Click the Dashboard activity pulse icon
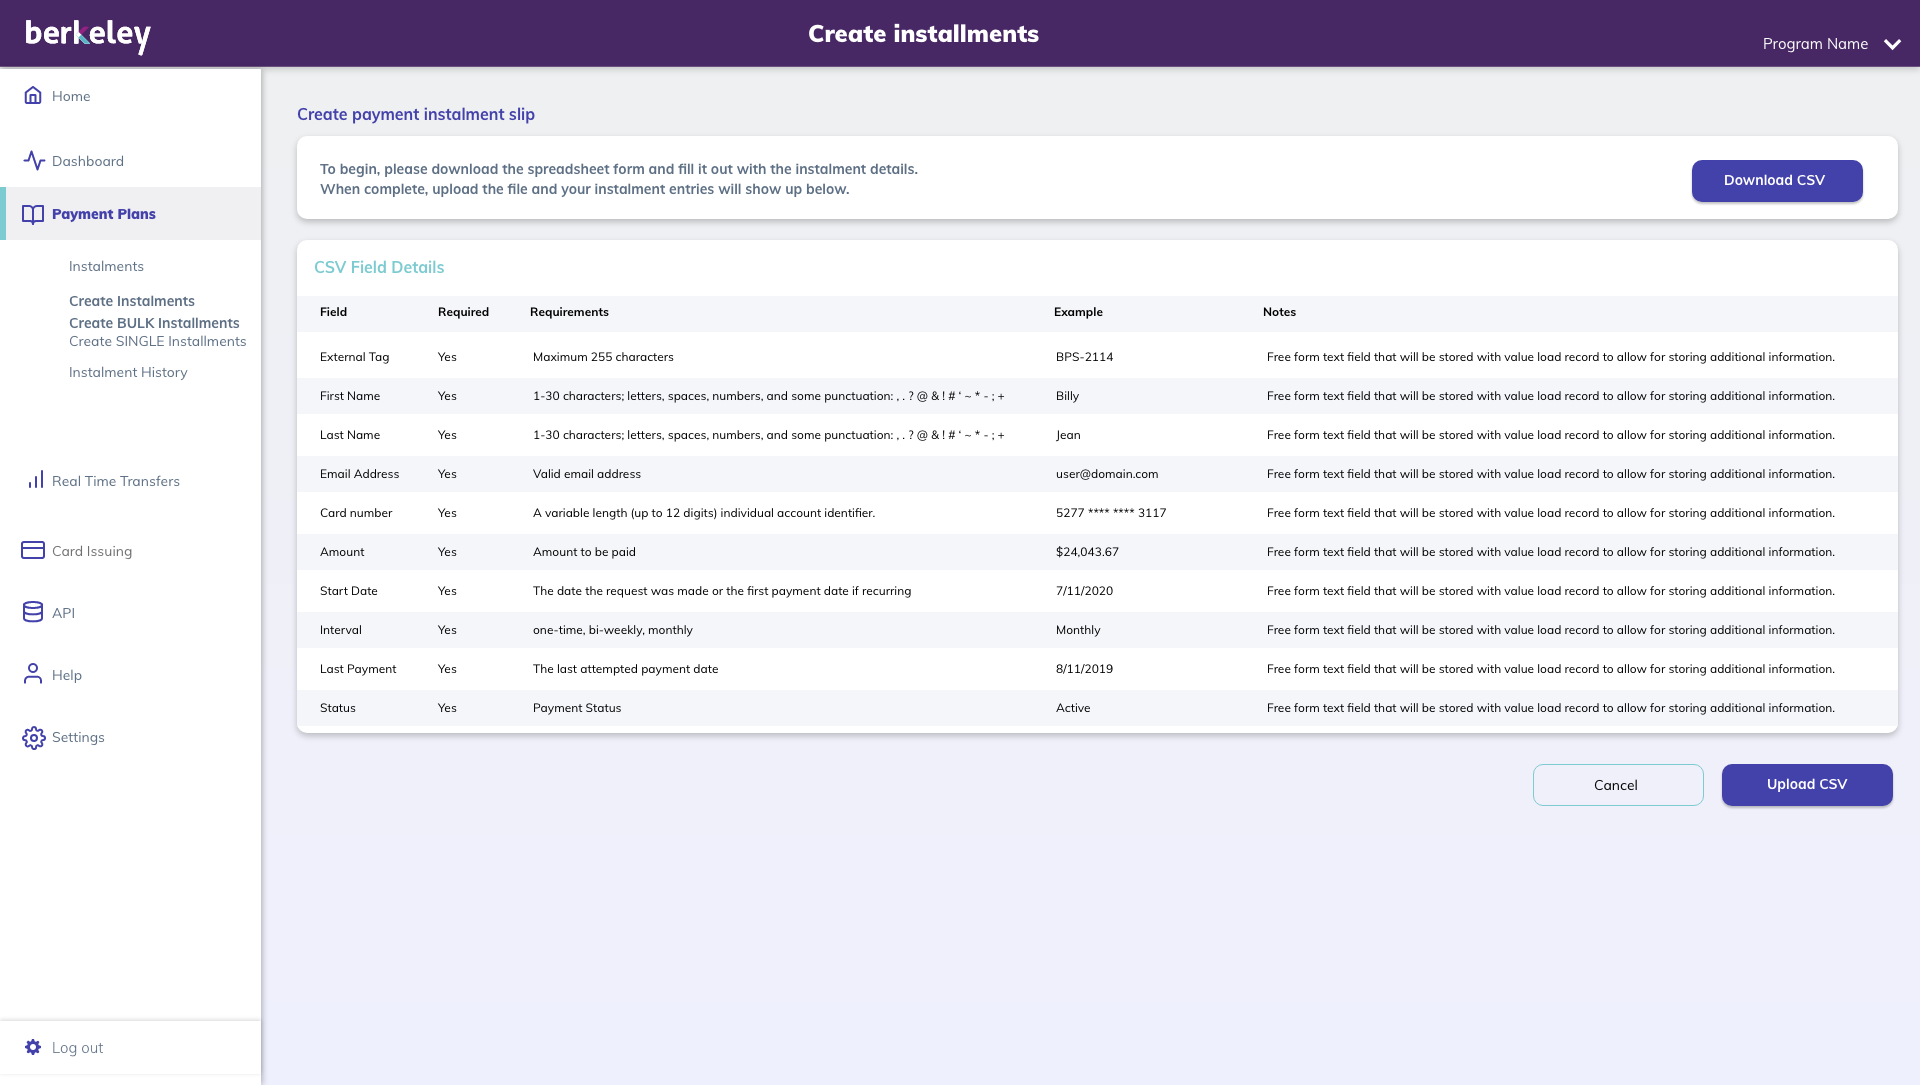 coord(34,161)
